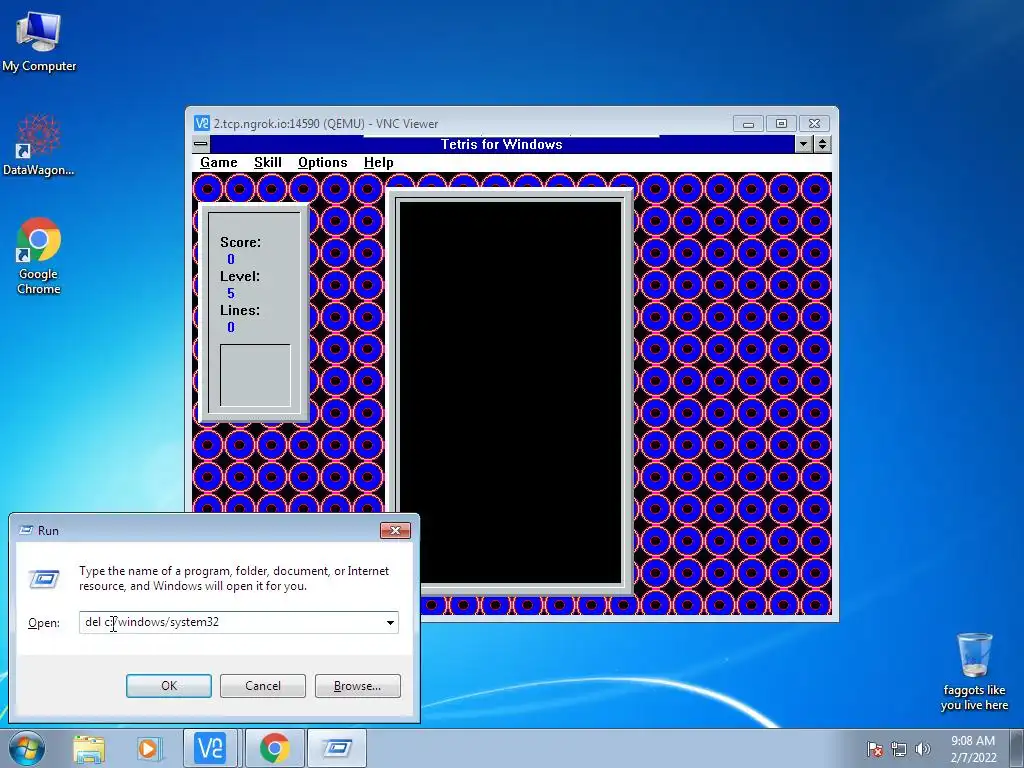Click Cancel in the Run dialog
This screenshot has height=768, width=1024.
coord(263,686)
